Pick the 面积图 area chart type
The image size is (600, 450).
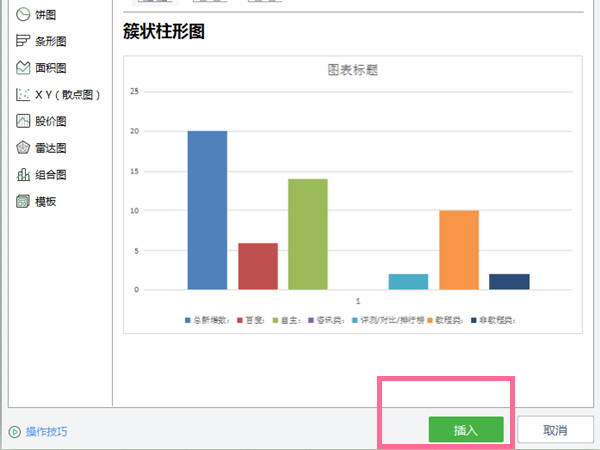(x=45, y=68)
